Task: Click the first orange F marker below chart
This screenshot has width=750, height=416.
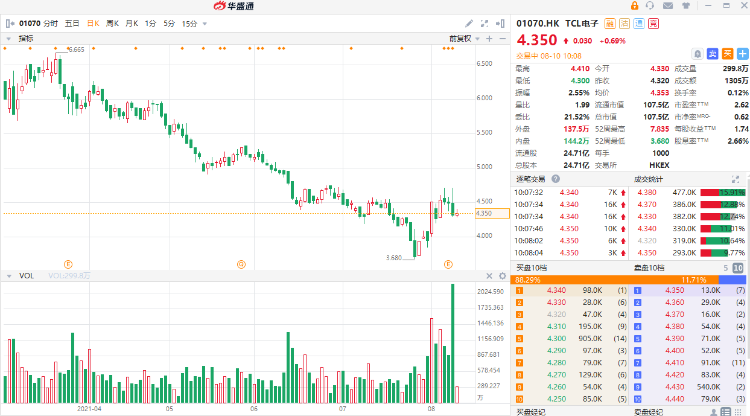Action: pos(68,264)
